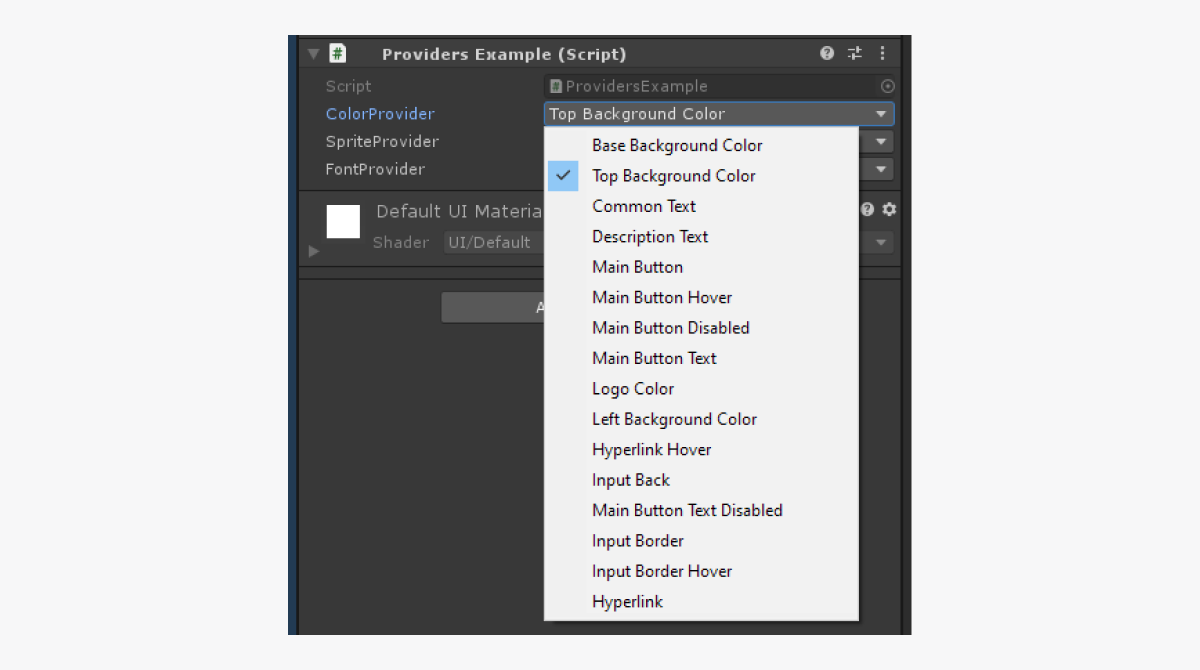Choose the checked Top Background Color item
The height and width of the screenshot is (670, 1200).
tap(673, 176)
